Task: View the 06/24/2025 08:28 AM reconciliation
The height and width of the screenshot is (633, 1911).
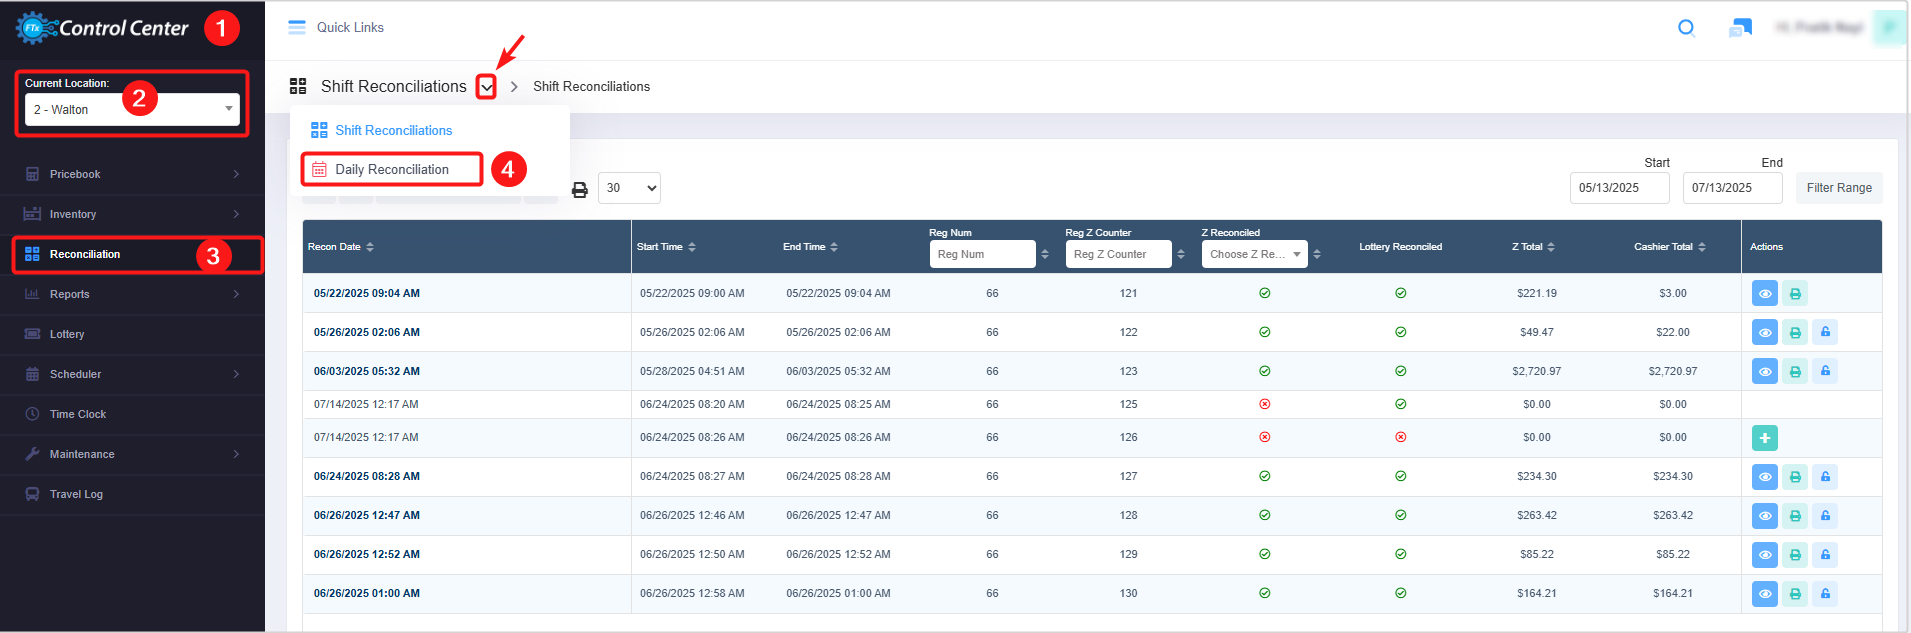Action: (x=1764, y=477)
